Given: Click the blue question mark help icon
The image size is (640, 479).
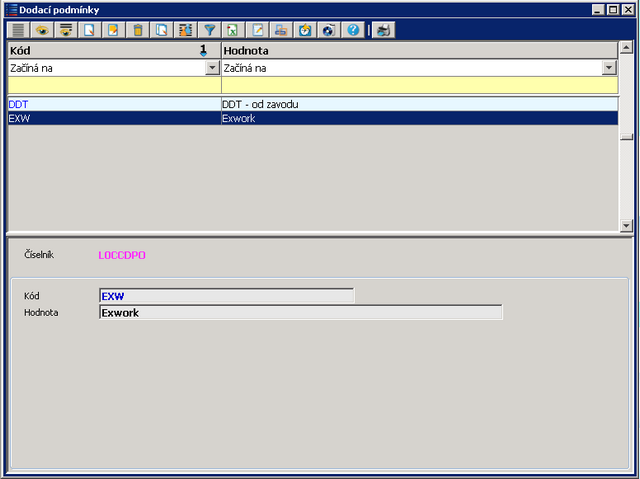Looking at the screenshot, I should (353, 30).
